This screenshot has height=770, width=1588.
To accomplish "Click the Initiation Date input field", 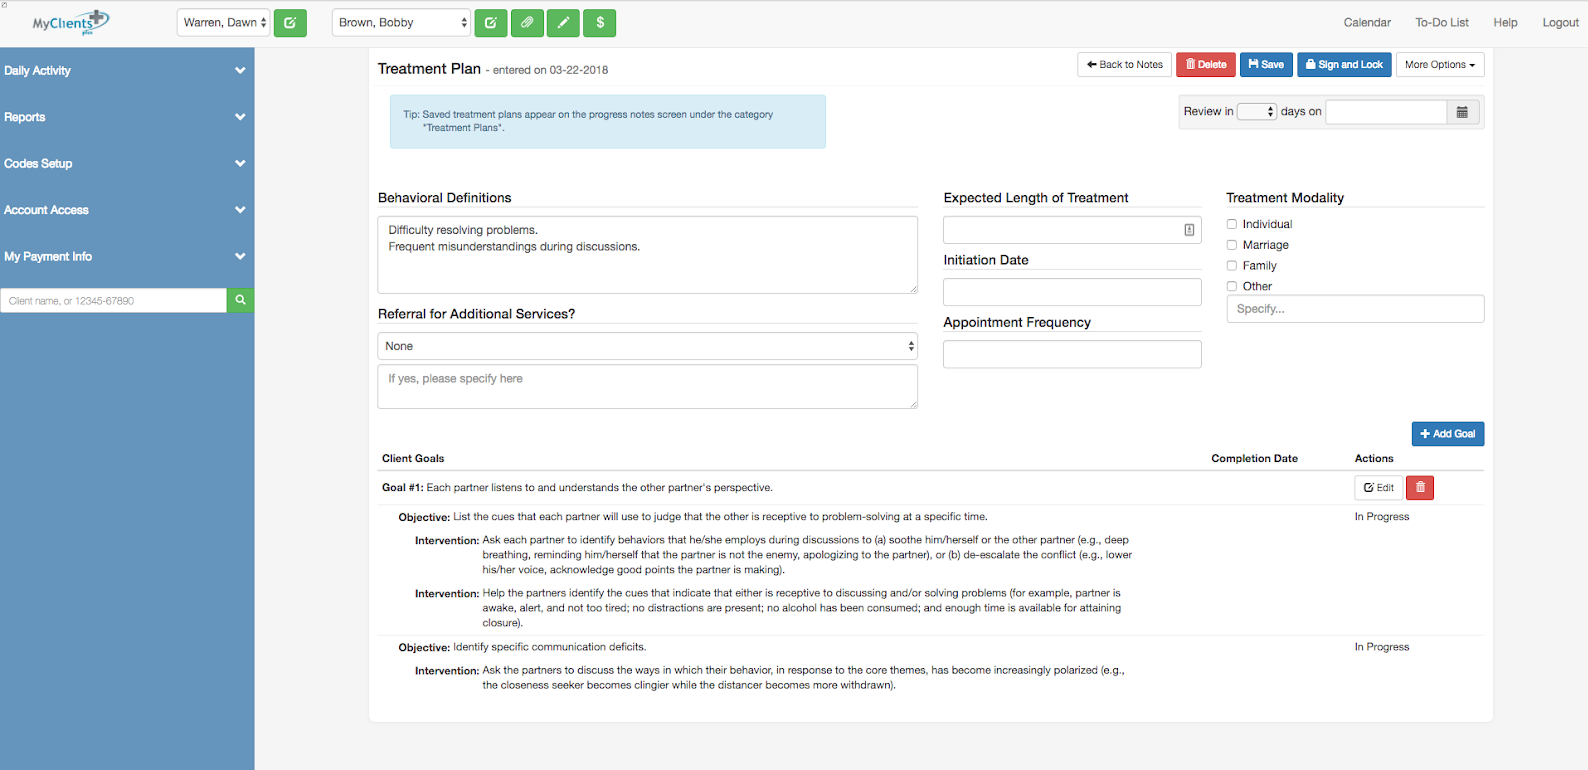I will [1072, 292].
